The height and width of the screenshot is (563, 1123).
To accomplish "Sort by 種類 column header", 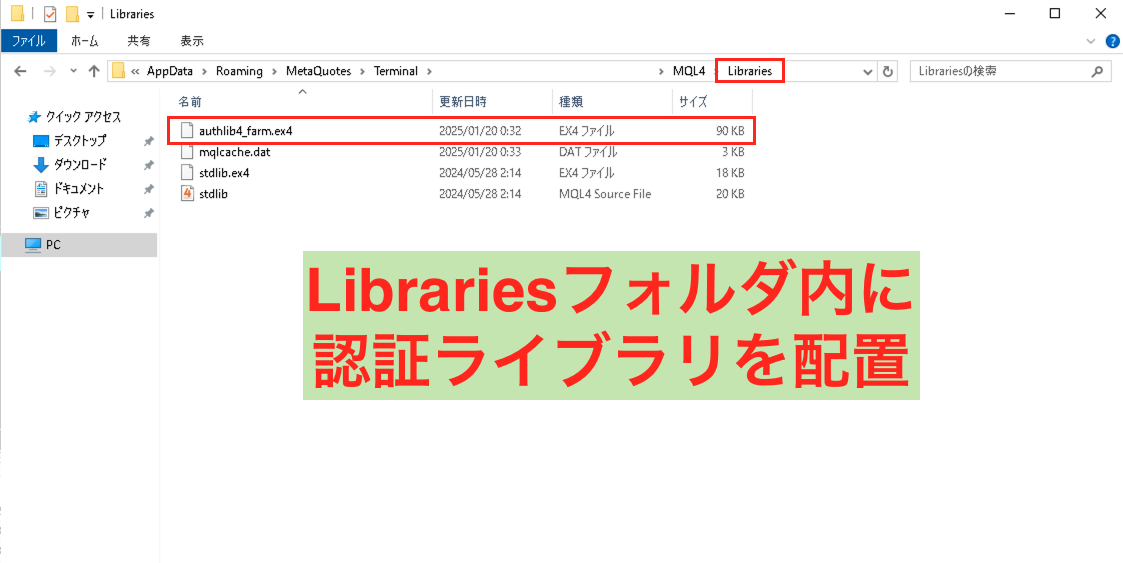I will tap(572, 102).
